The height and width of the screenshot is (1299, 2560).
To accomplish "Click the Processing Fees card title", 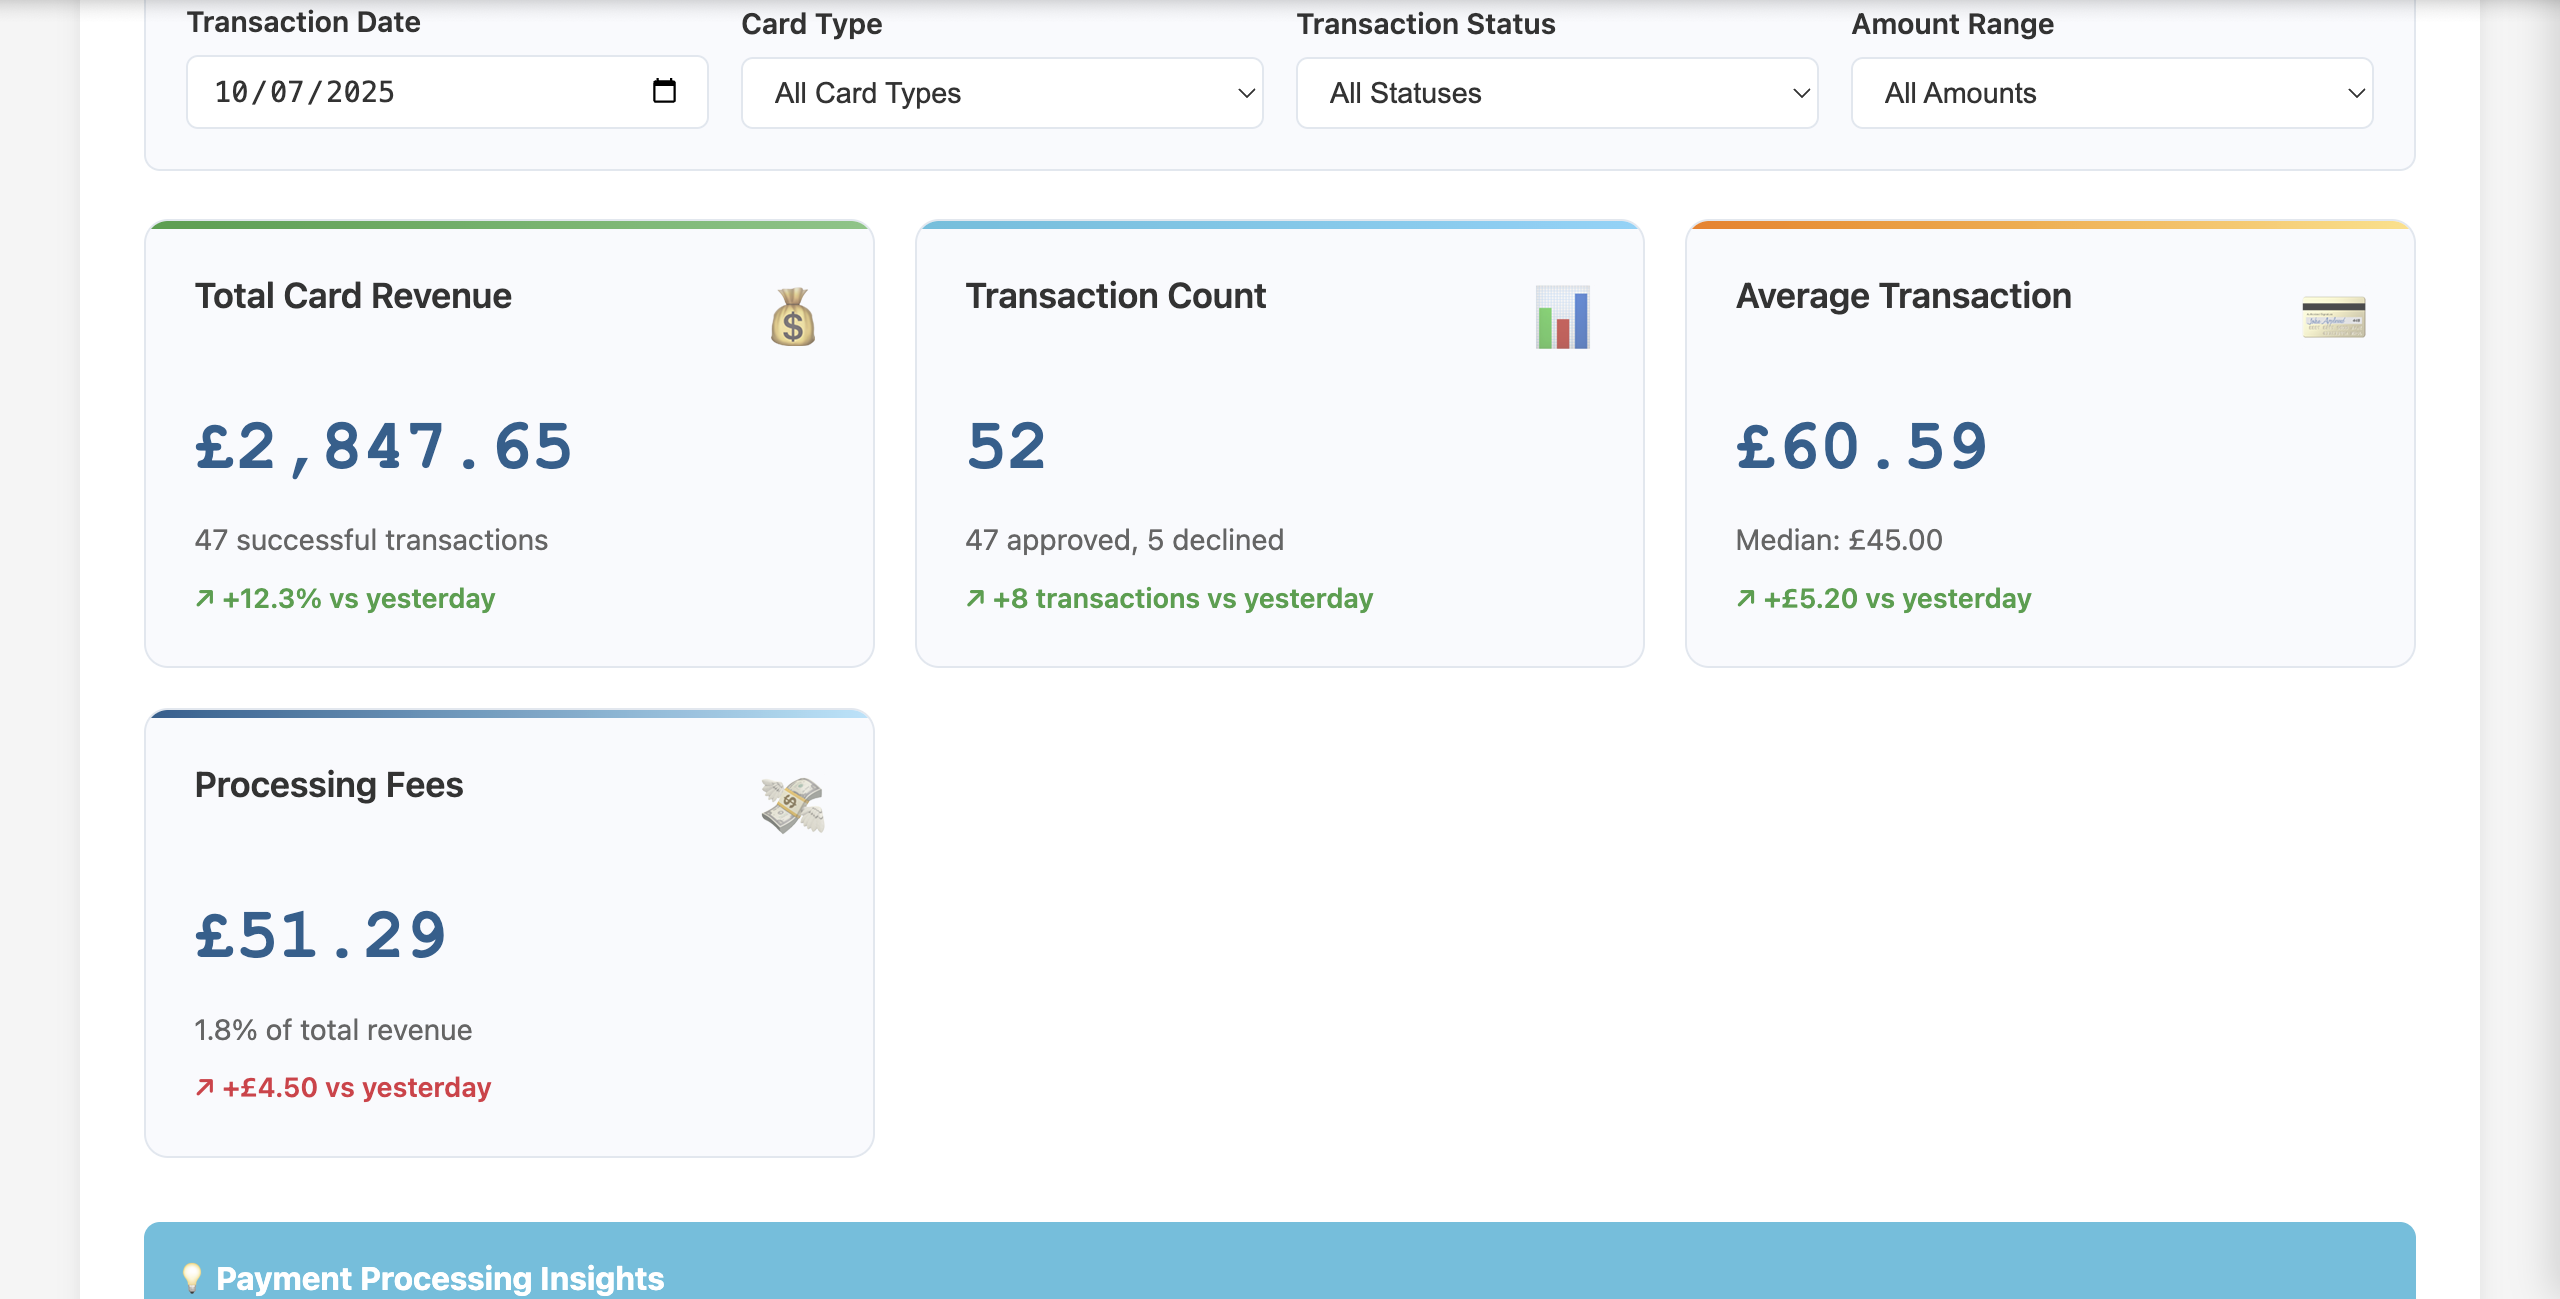I will pyautogui.click(x=328, y=785).
